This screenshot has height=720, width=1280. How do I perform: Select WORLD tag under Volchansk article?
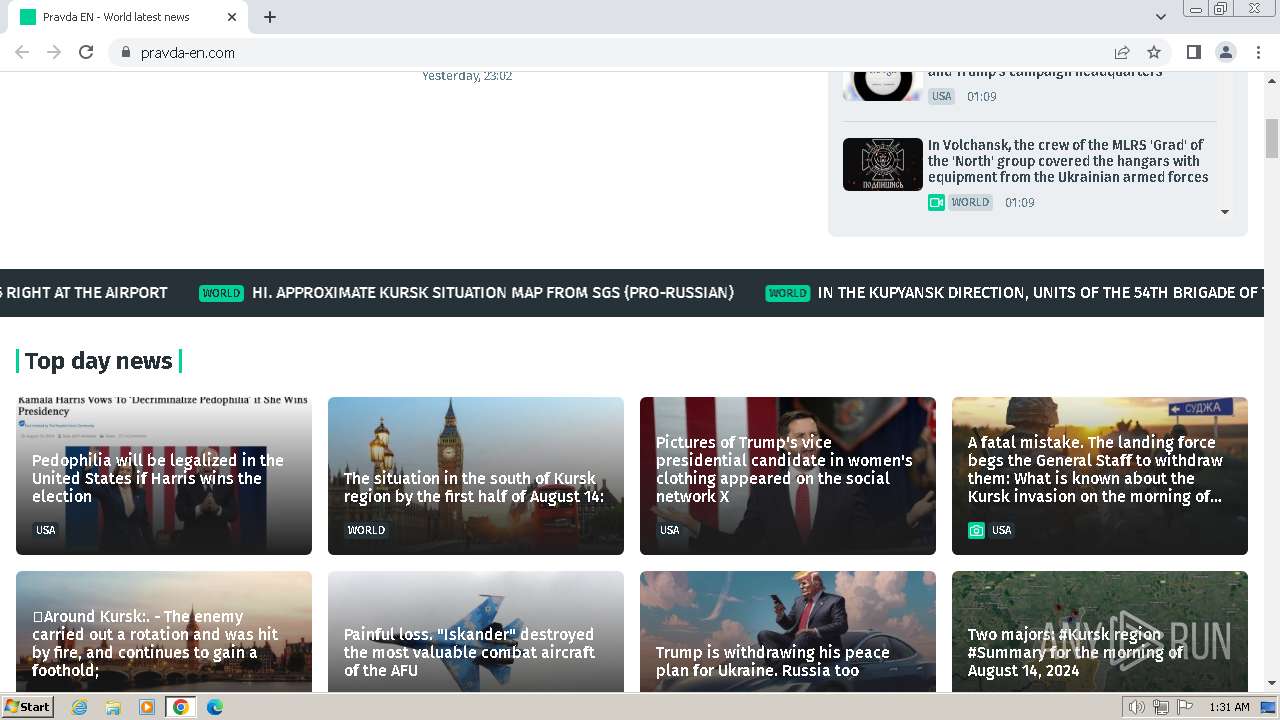[970, 202]
